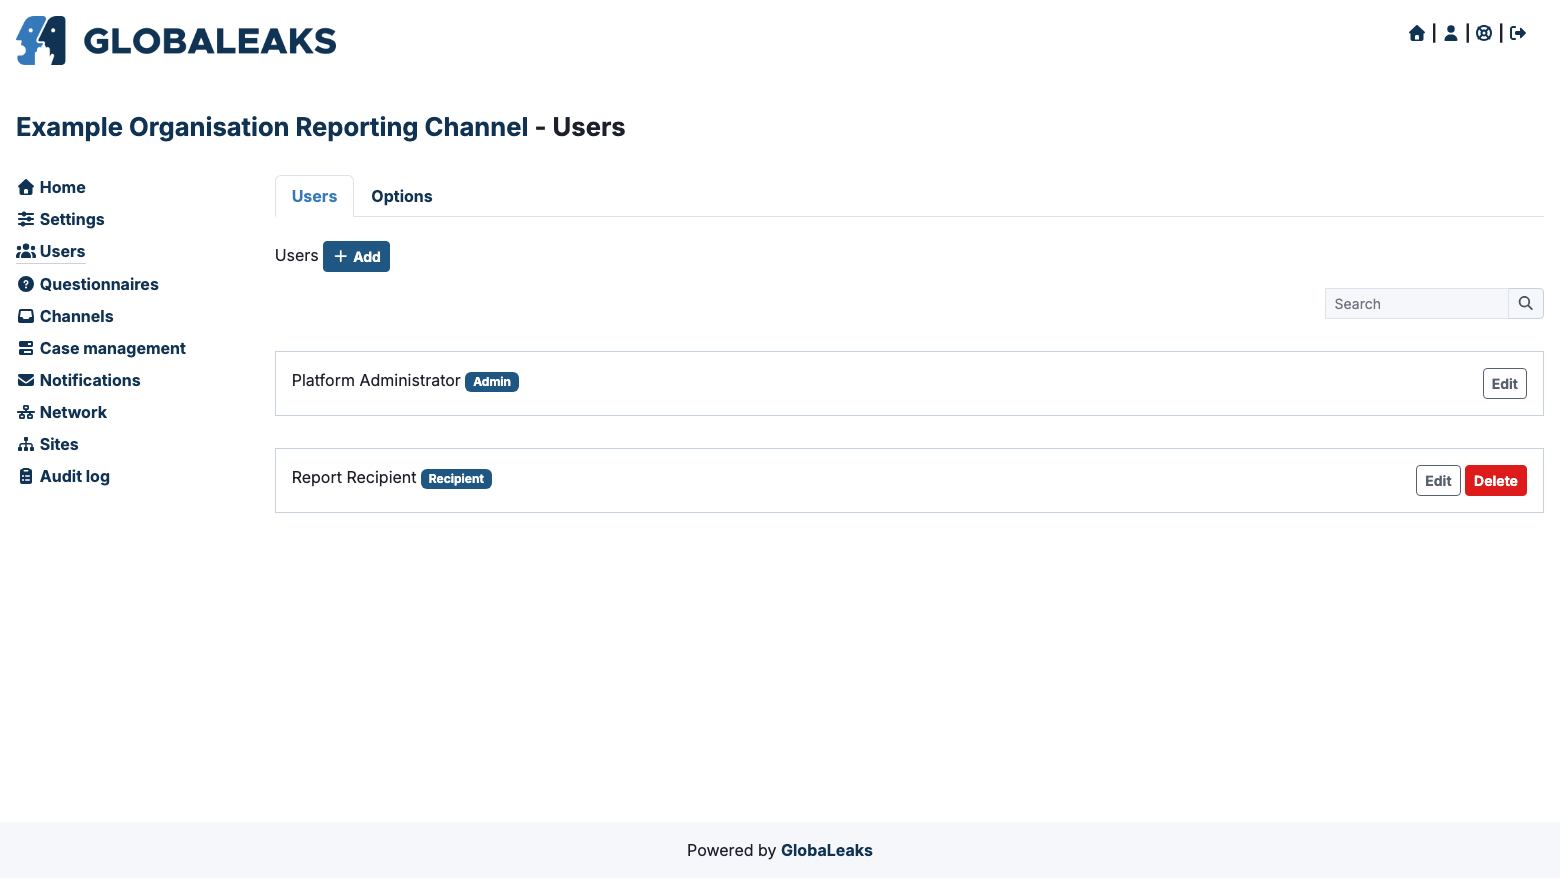Click the Home house icon in sidebar
1560x878 pixels.
point(26,187)
